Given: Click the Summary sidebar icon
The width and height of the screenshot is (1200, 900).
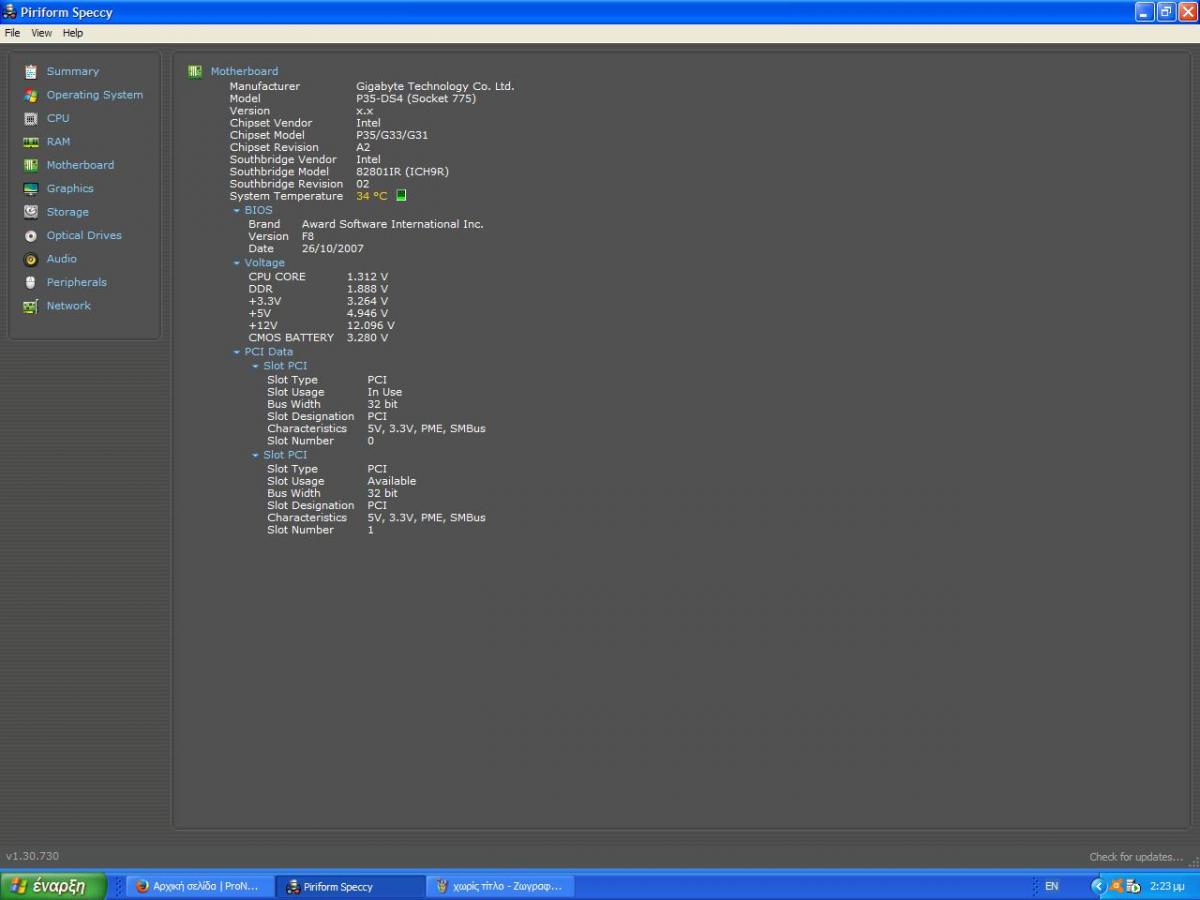Looking at the screenshot, I should (x=30, y=72).
